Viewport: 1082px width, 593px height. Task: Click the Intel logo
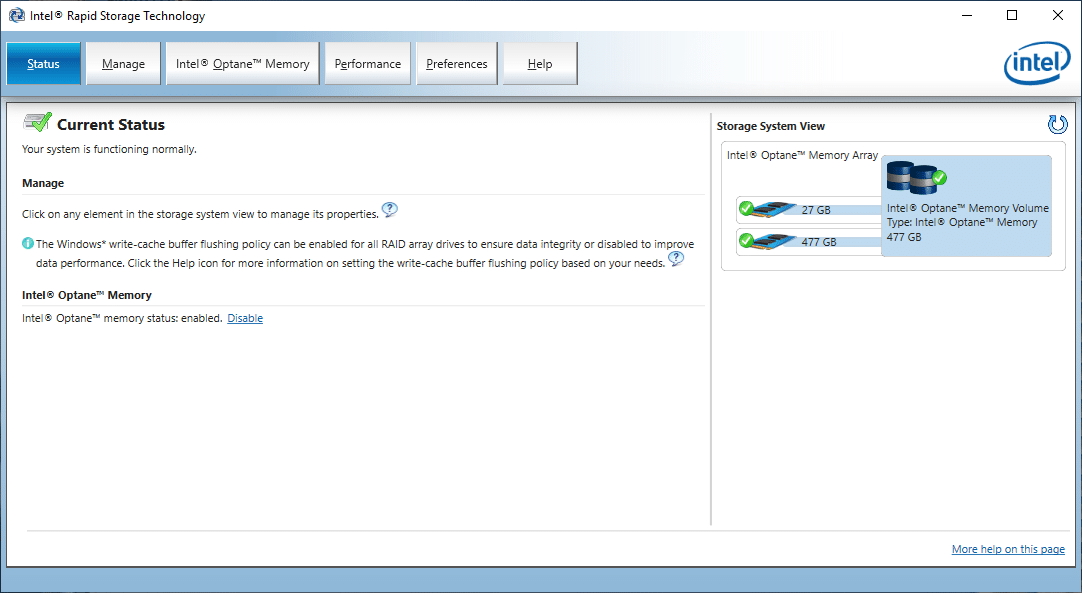[x=1036, y=64]
